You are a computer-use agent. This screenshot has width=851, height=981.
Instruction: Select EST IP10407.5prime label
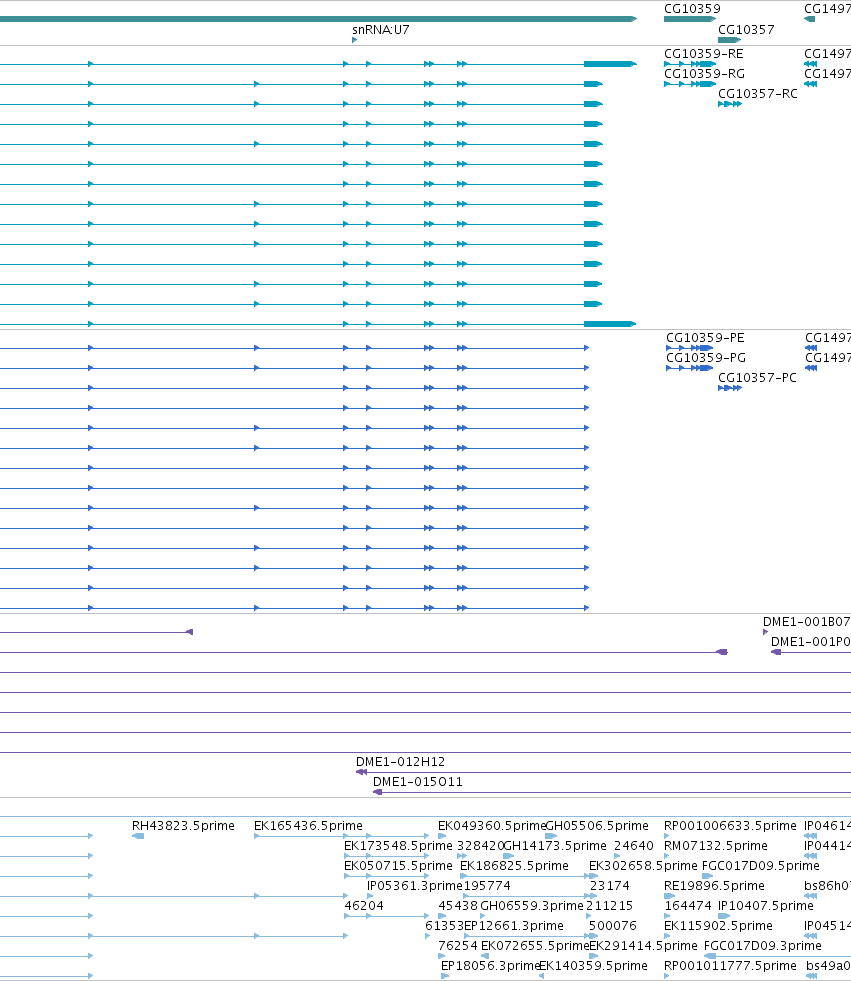click(x=766, y=906)
